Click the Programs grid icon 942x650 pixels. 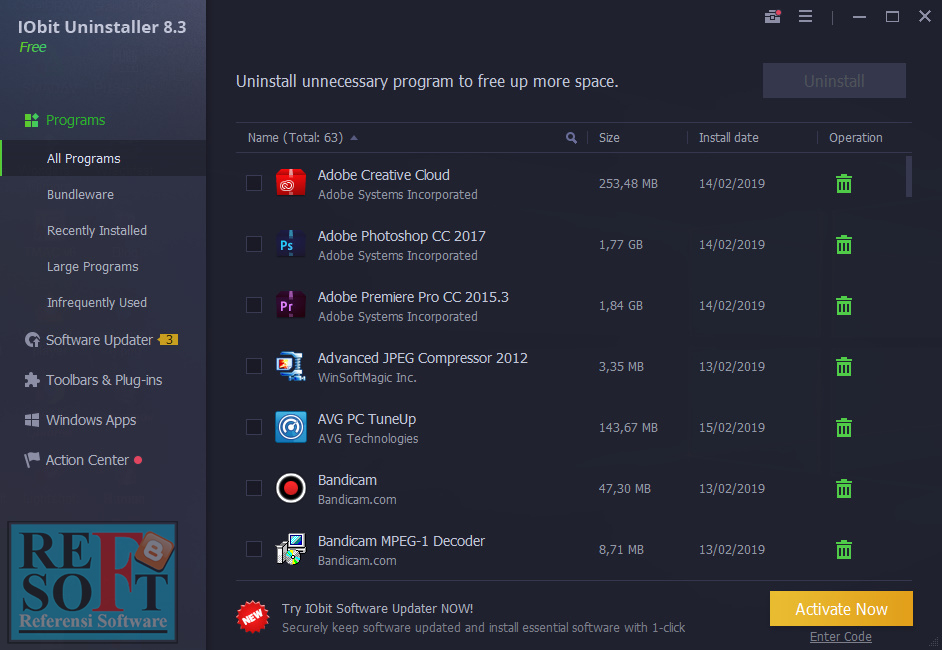coord(31,120)
